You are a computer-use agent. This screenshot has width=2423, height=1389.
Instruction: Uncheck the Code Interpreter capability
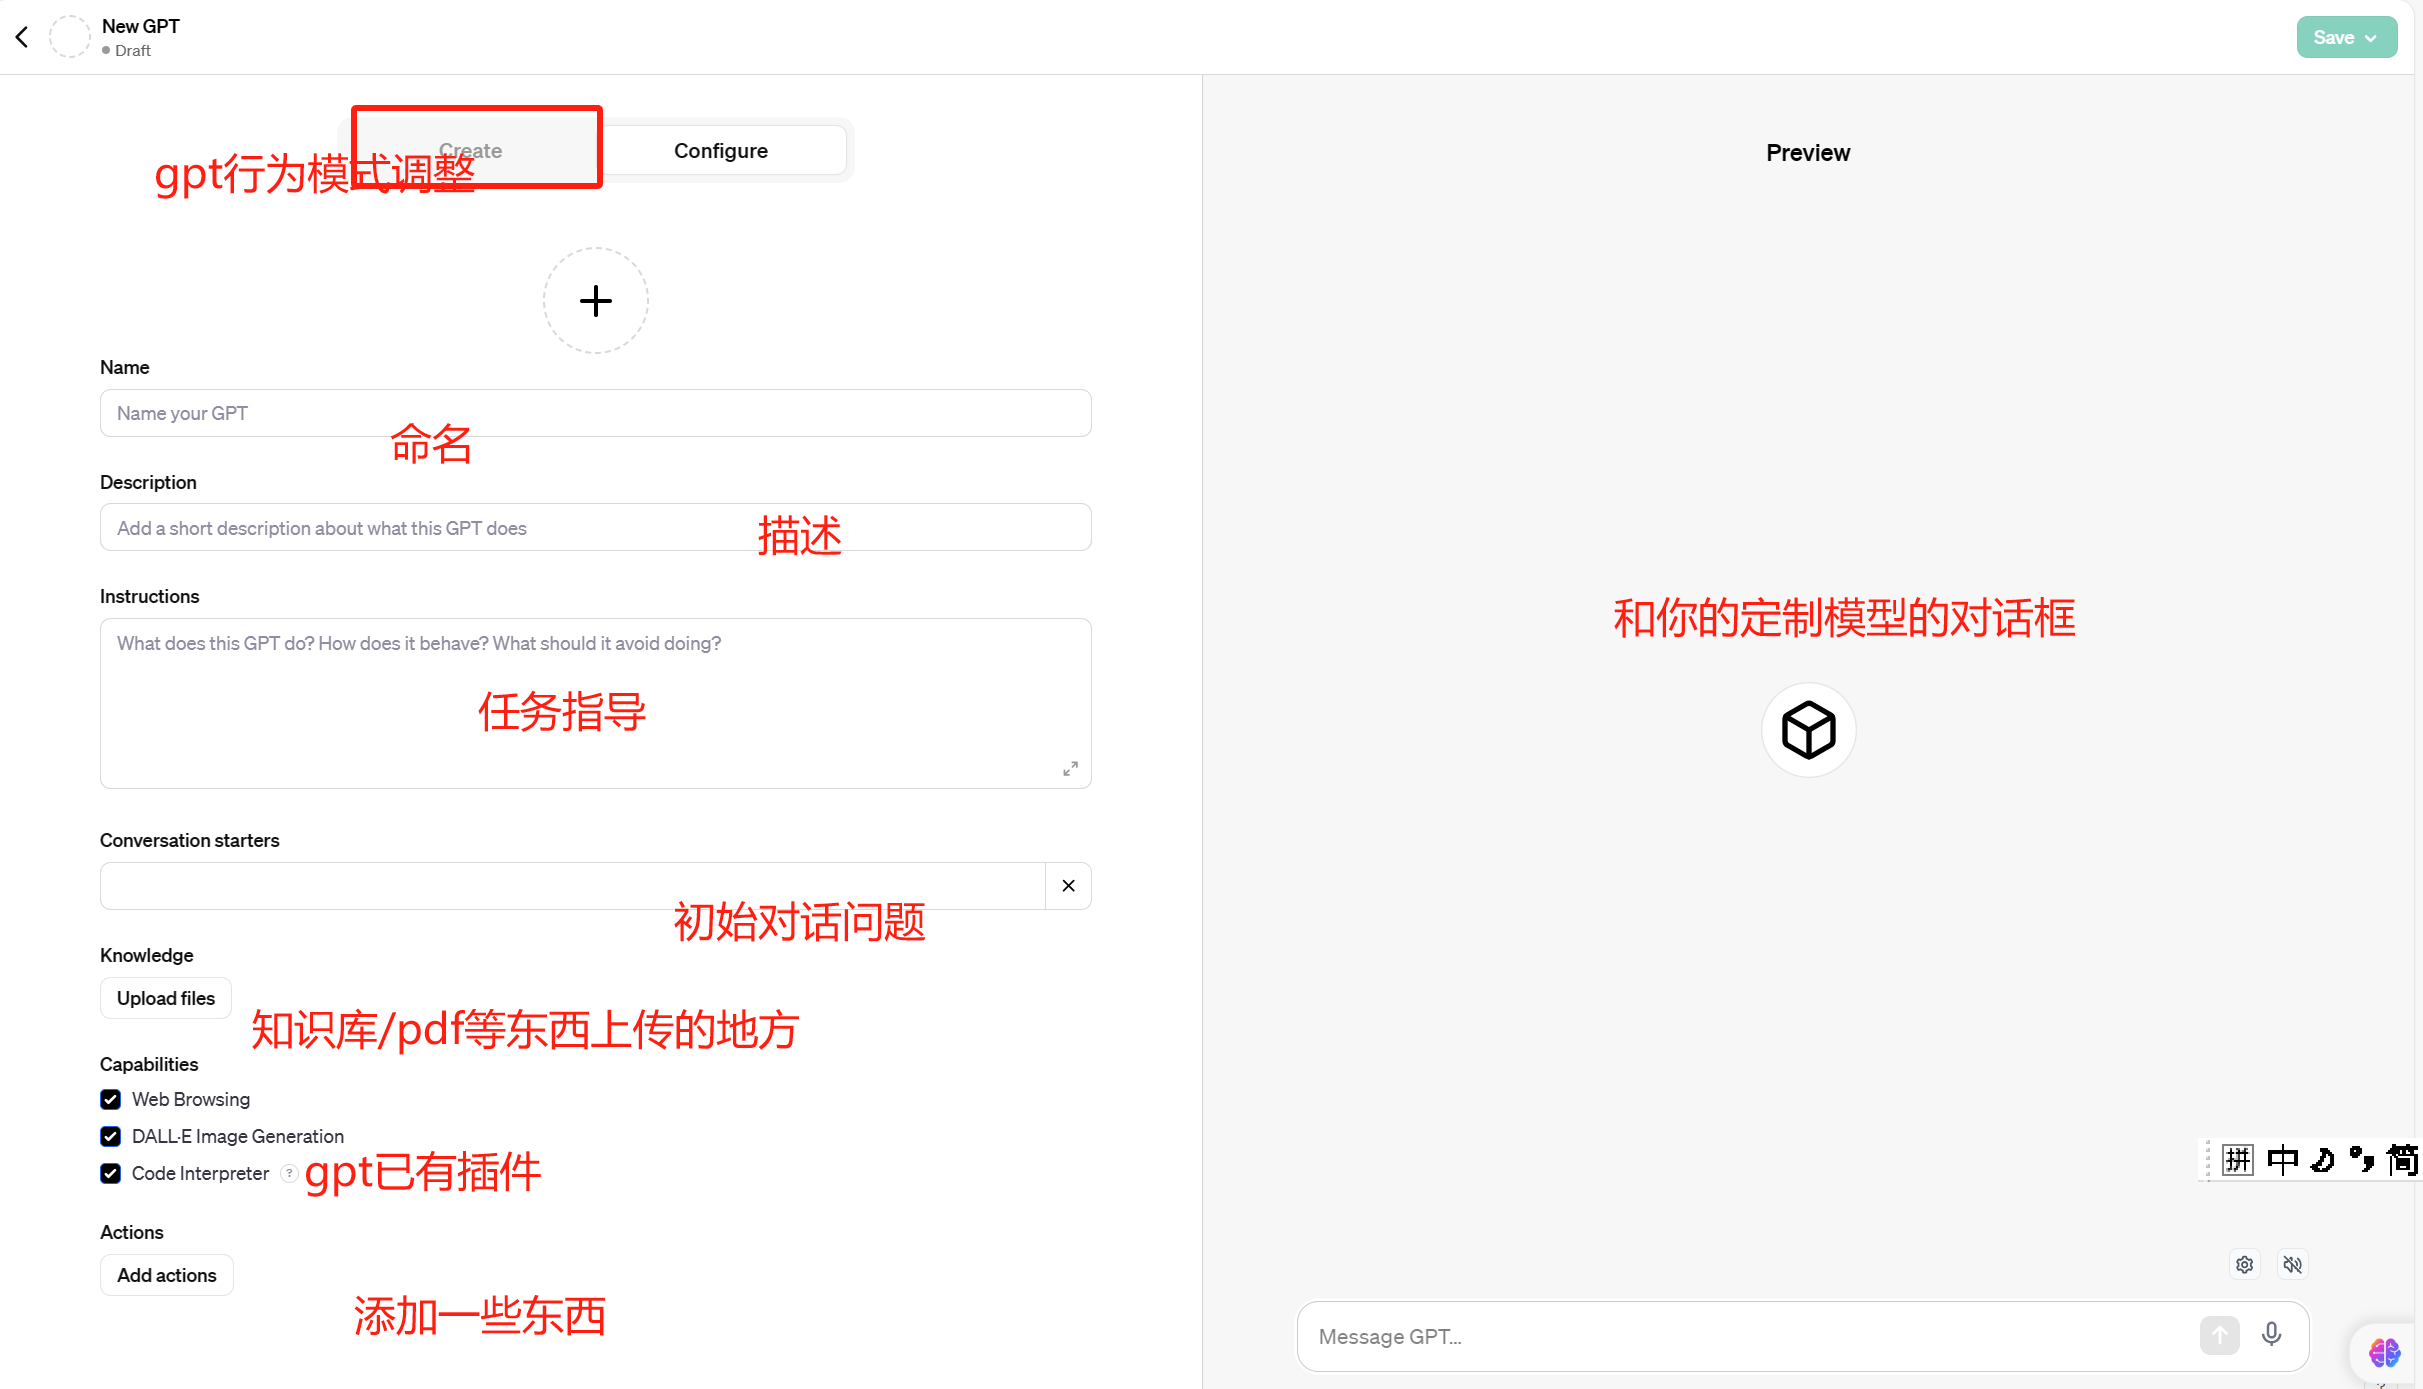[111, 1174]
